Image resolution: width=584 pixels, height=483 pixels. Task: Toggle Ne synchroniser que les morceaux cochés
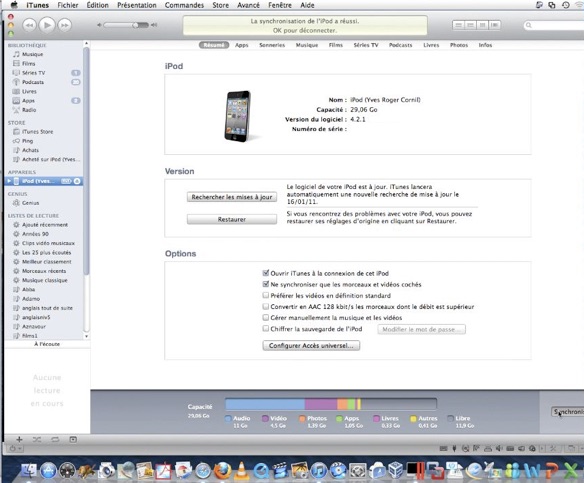coord(266,284)
